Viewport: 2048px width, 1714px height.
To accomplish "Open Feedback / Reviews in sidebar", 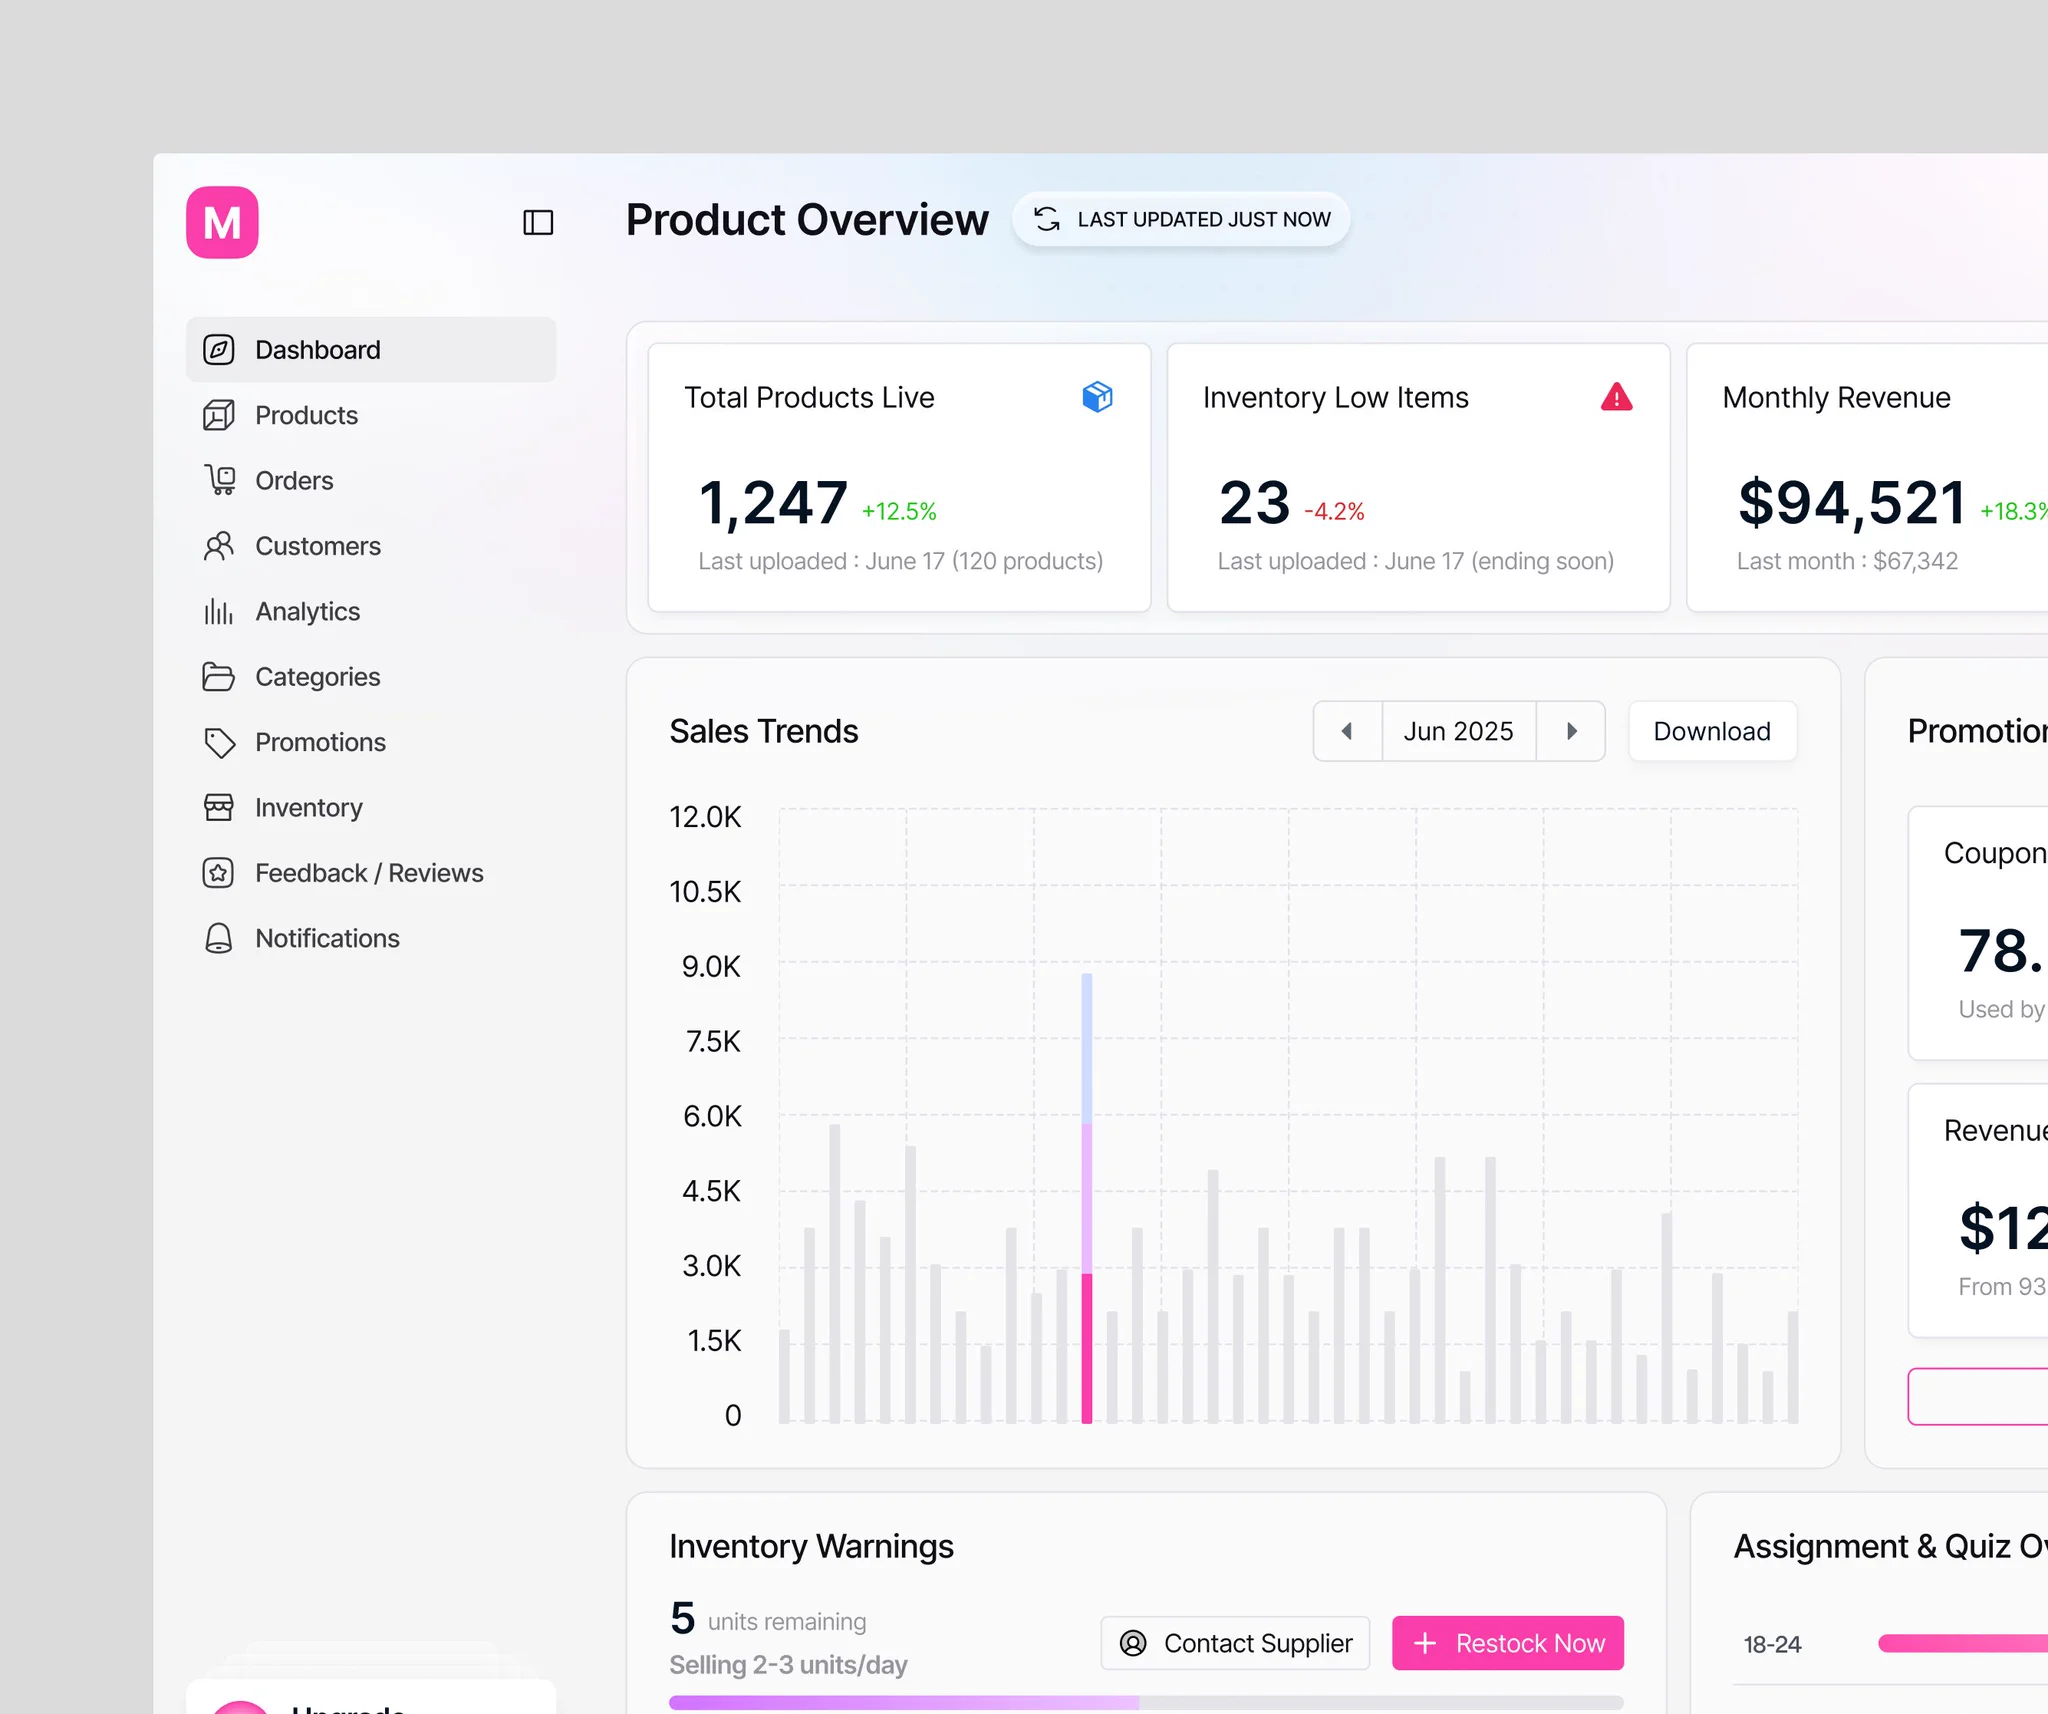I will [371, 873].
